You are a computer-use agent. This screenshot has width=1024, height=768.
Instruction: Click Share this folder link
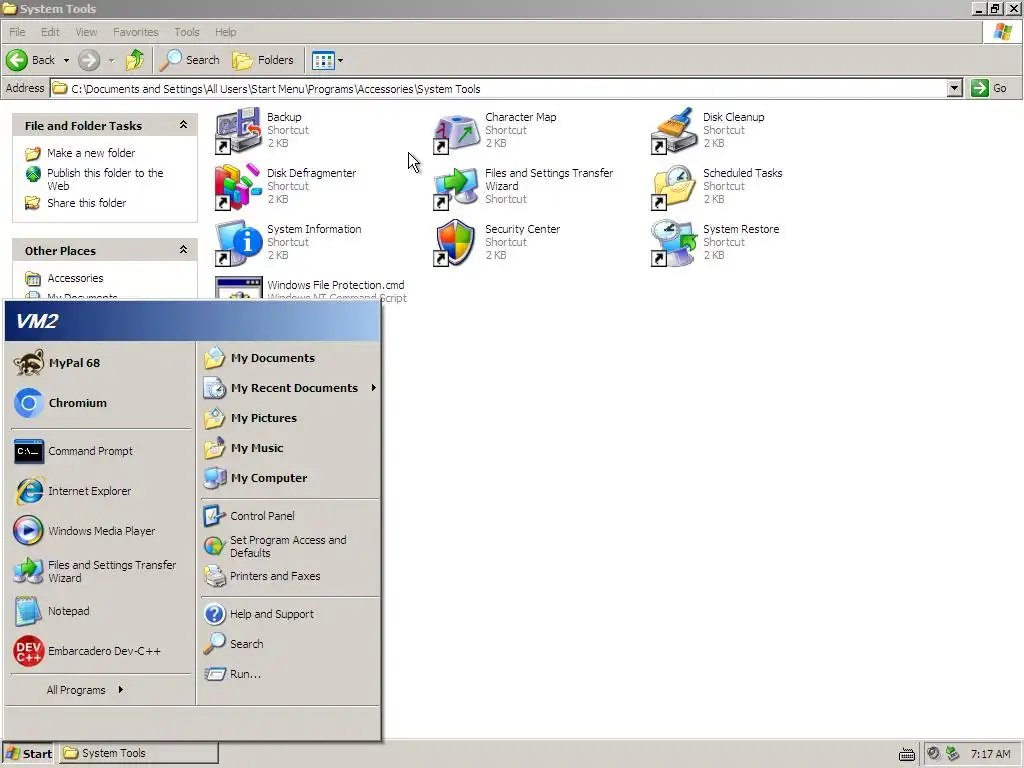86,203
